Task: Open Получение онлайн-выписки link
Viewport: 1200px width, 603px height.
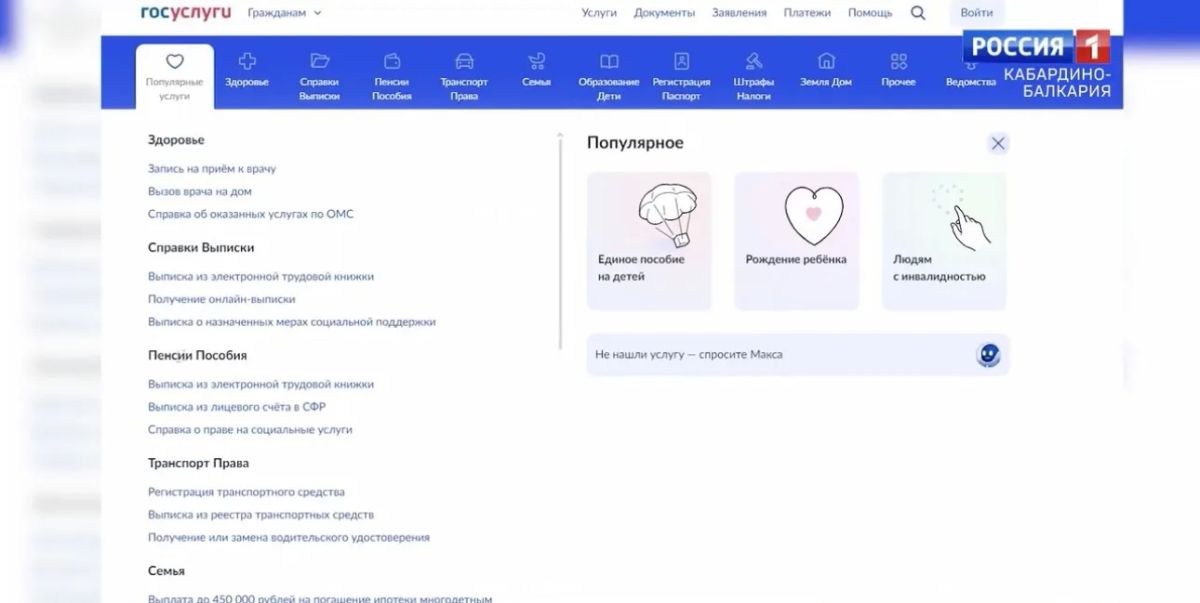Action: (x=222, y=299)
